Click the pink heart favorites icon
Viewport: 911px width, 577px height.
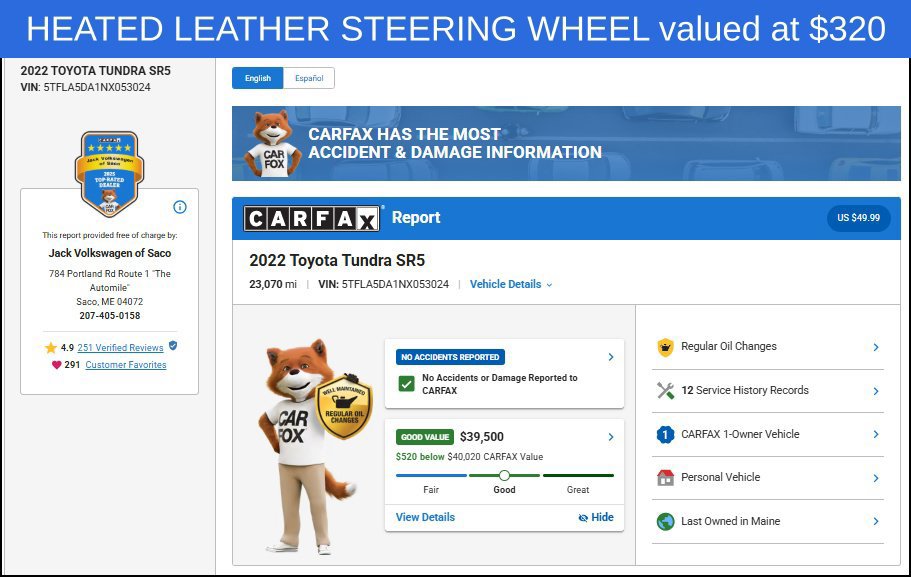click(56, 365)
